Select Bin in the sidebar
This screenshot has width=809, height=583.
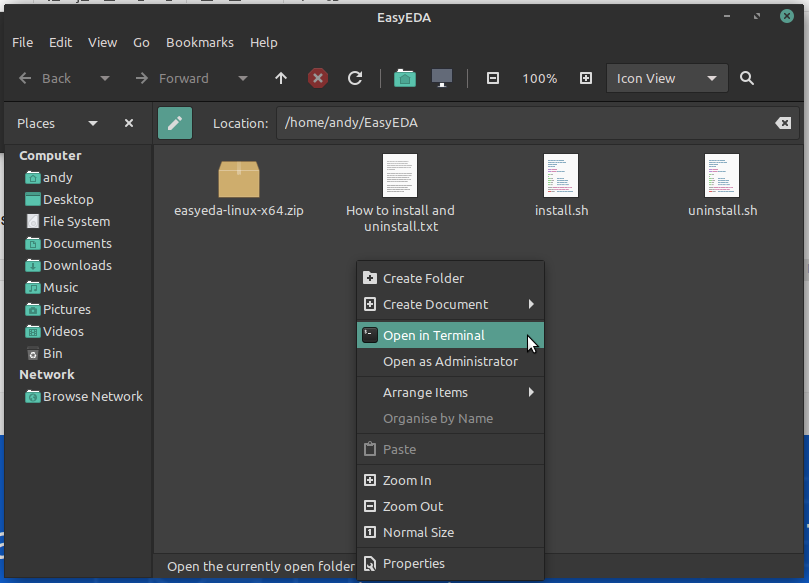(44, 353)
